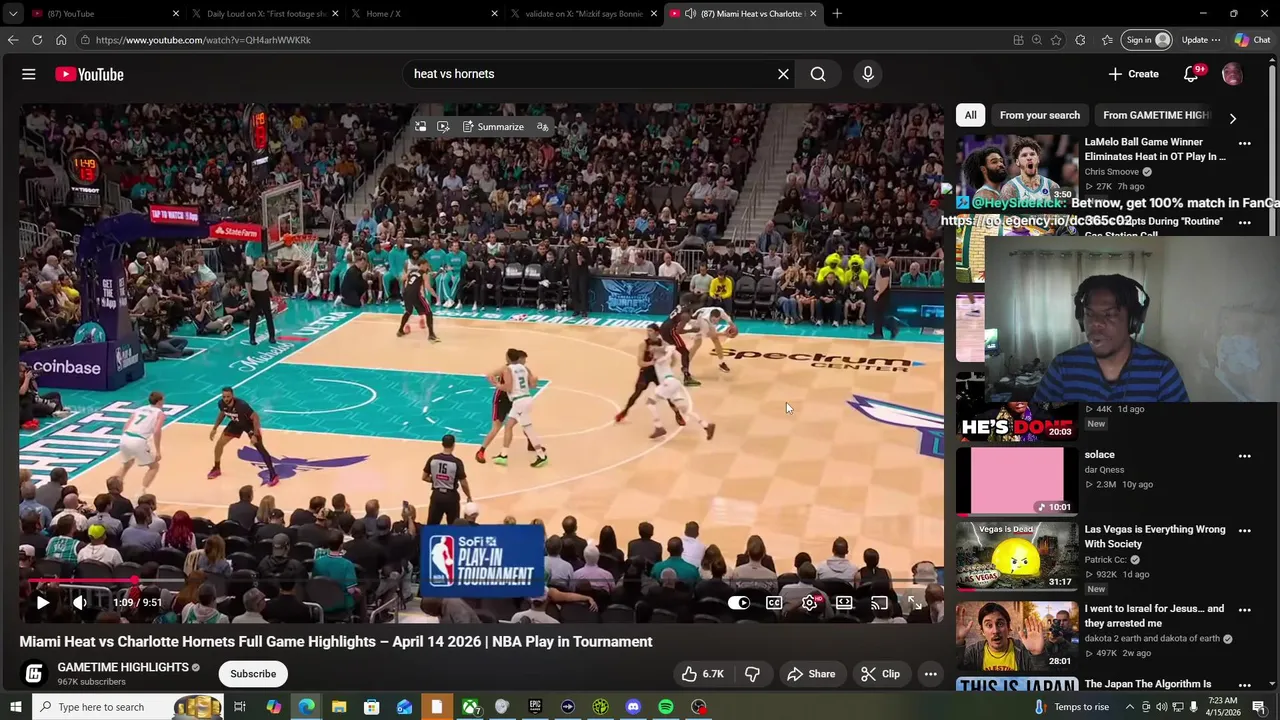Click the Create button

[x=1133, y=74]
